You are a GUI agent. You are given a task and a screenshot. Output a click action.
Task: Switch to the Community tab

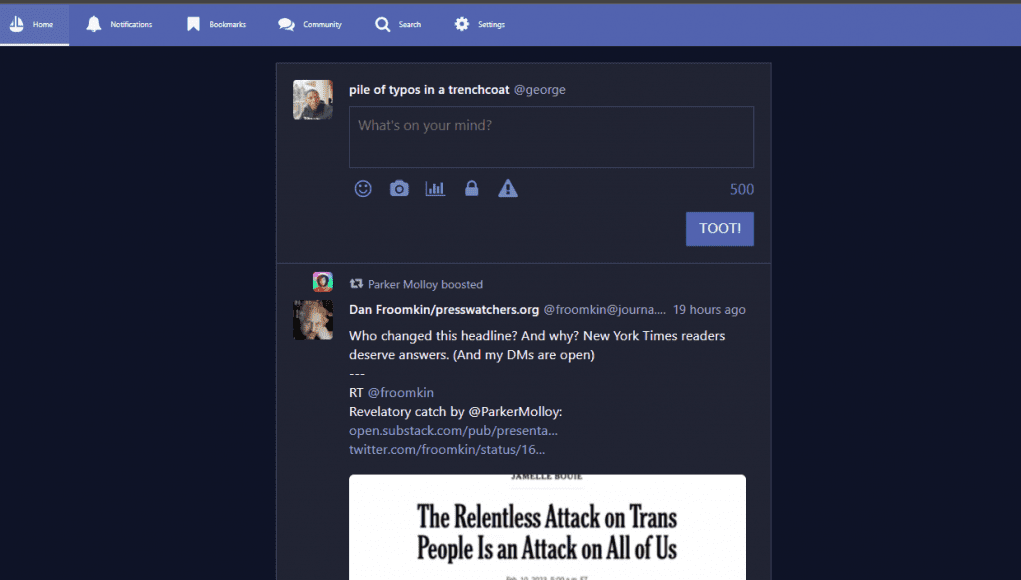pos(310,25)
